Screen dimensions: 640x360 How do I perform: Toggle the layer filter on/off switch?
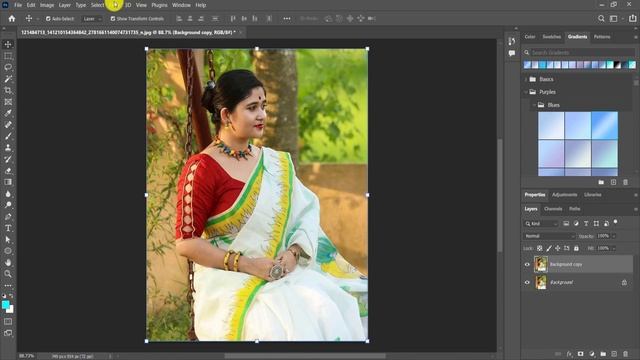[x=616, y=222]
